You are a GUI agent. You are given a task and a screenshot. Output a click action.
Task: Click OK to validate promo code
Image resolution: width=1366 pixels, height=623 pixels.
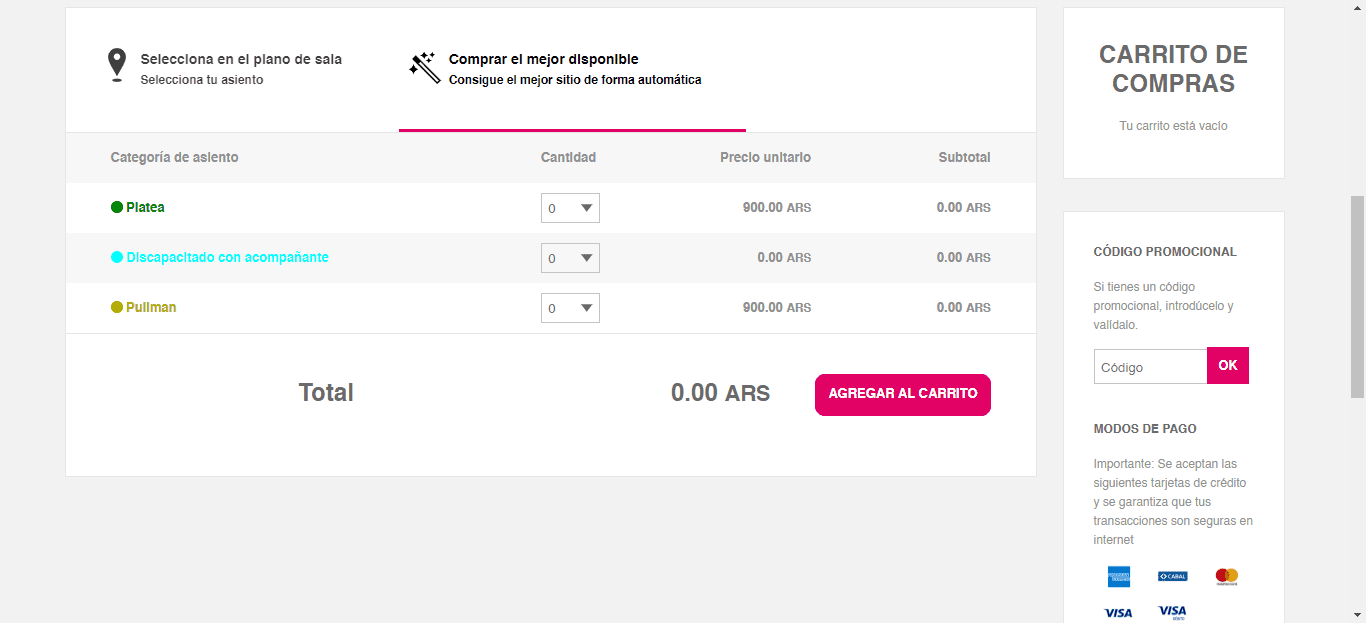click(1228, 366)
